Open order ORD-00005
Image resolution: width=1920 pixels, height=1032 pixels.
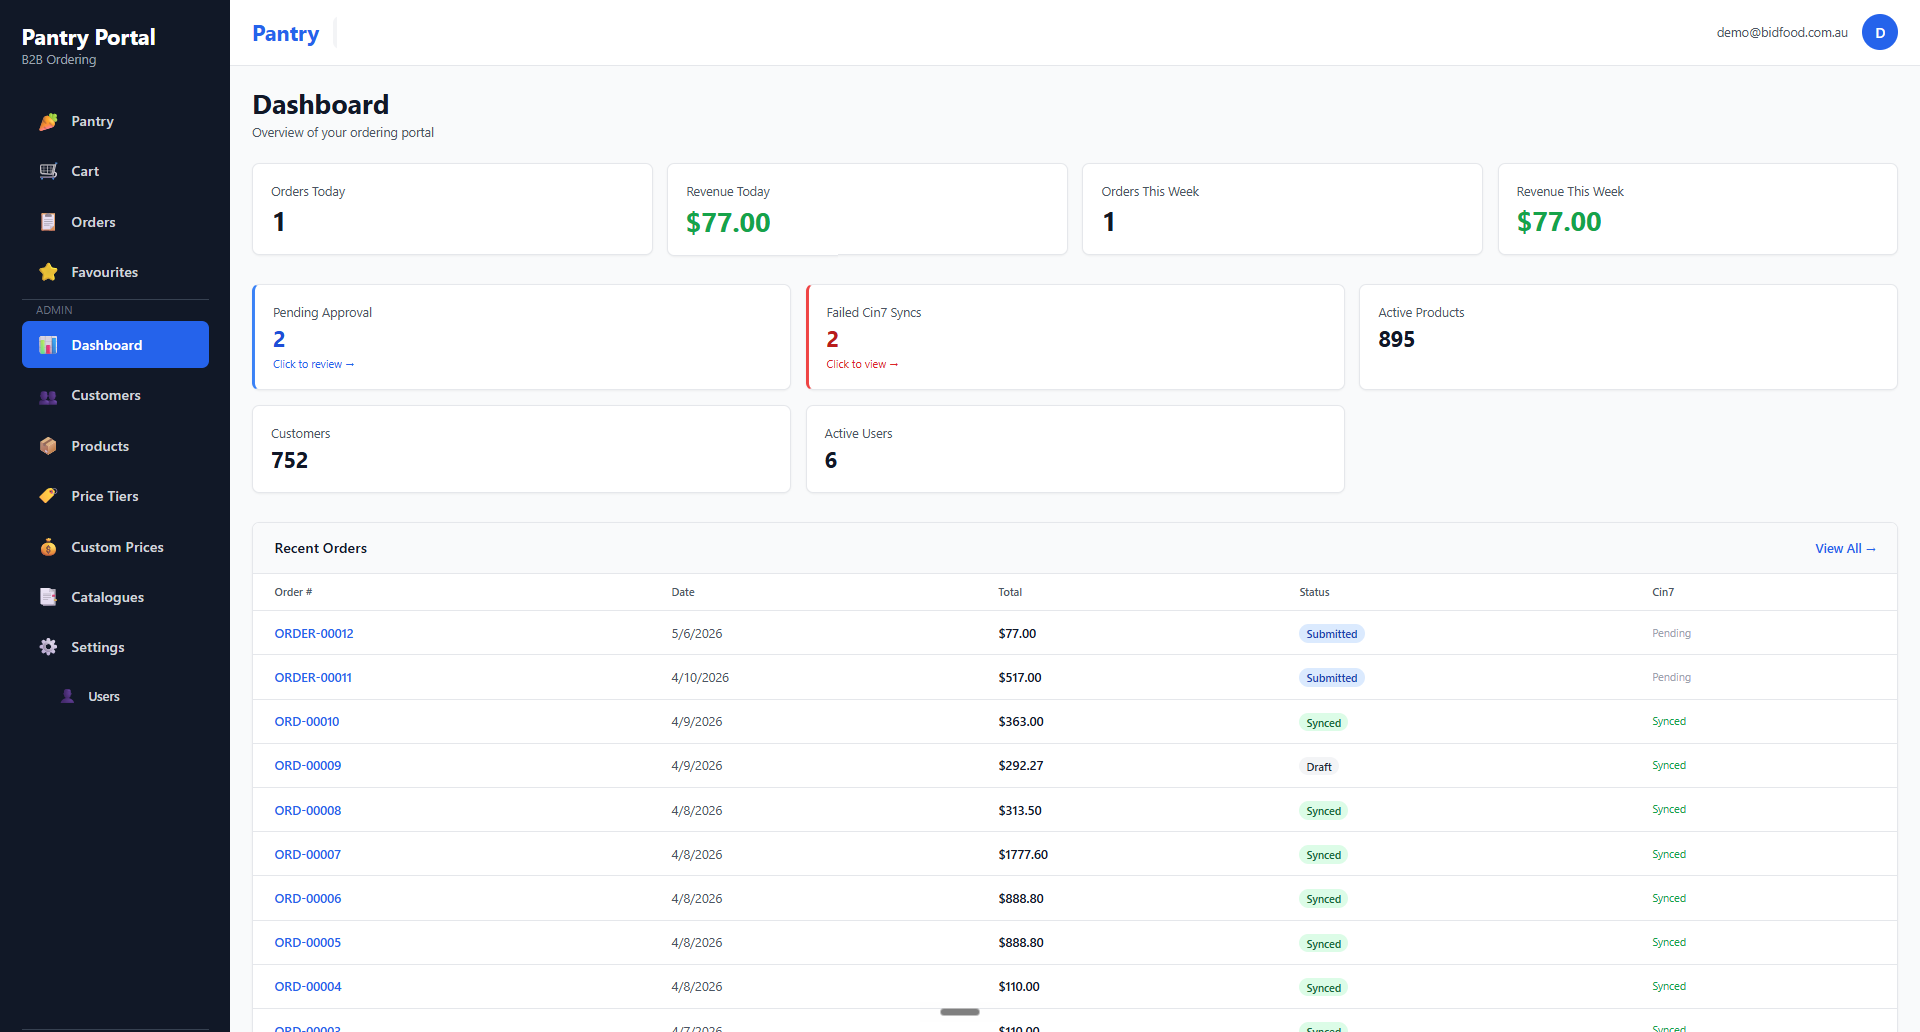click(x=308, y=942)
